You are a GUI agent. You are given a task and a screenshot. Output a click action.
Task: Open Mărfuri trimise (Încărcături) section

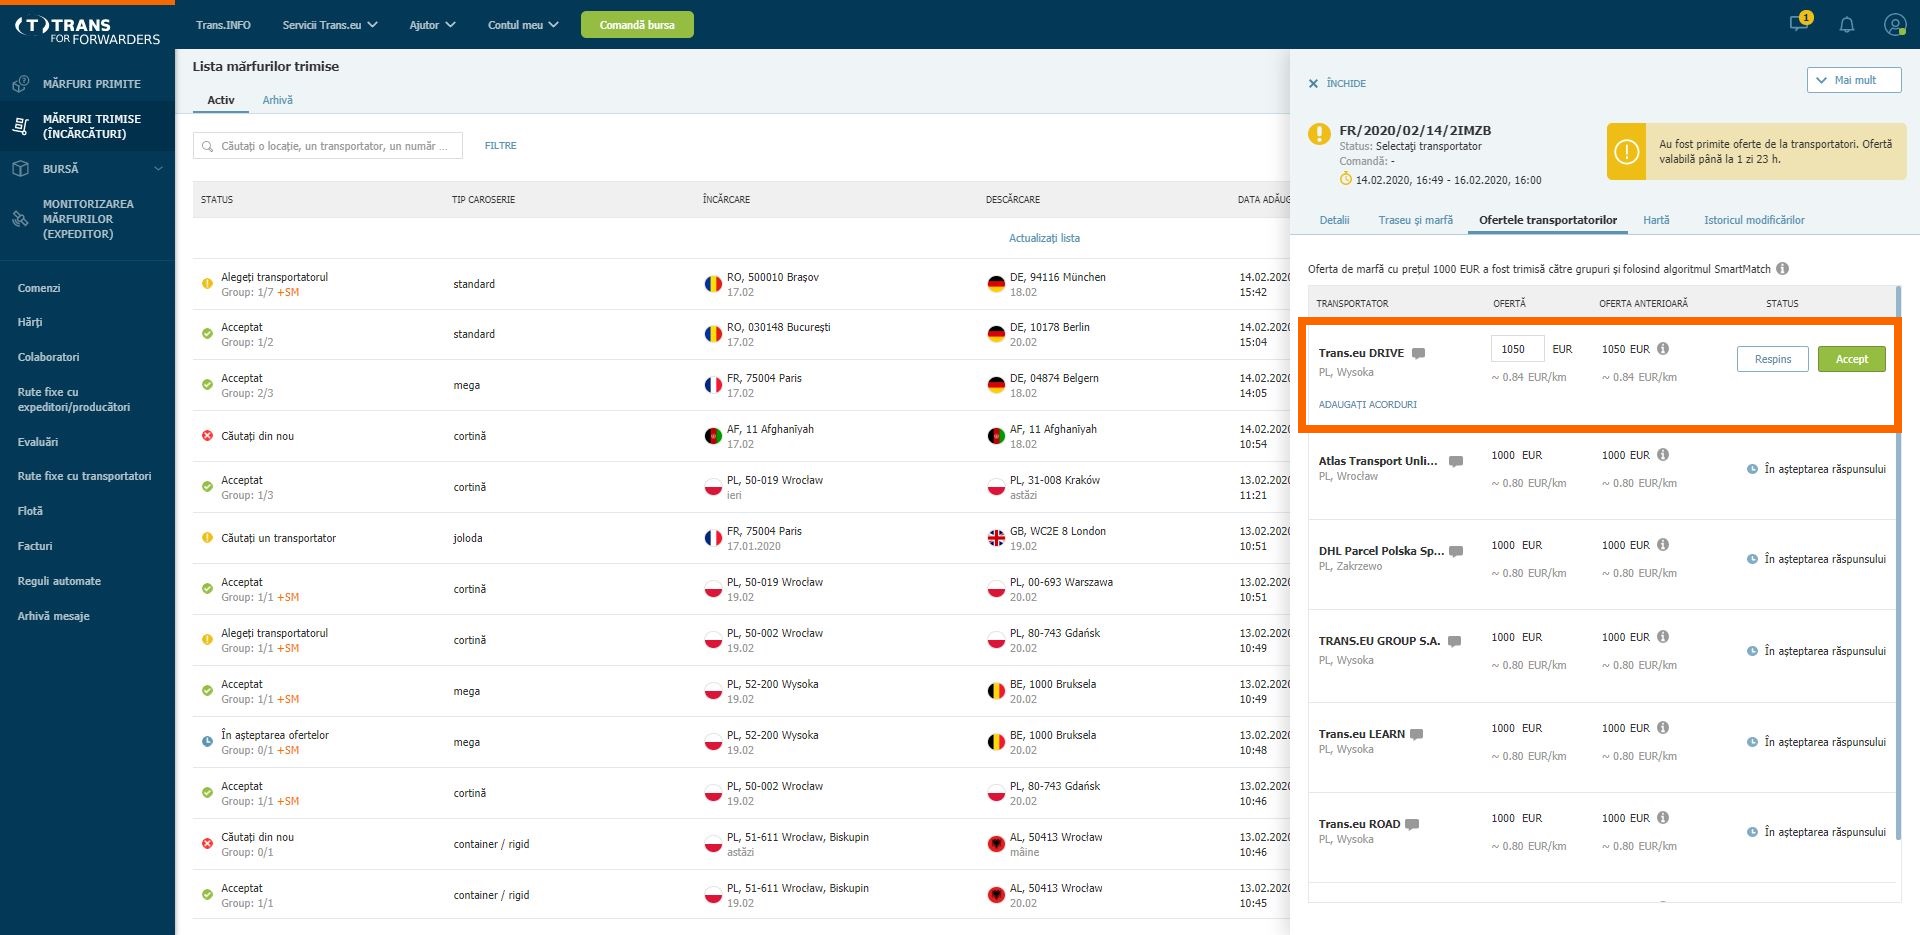(87, 126)
